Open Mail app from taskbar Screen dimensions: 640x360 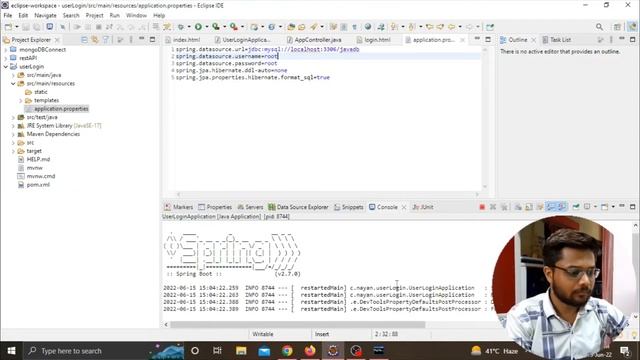click(x=264, y=351)
